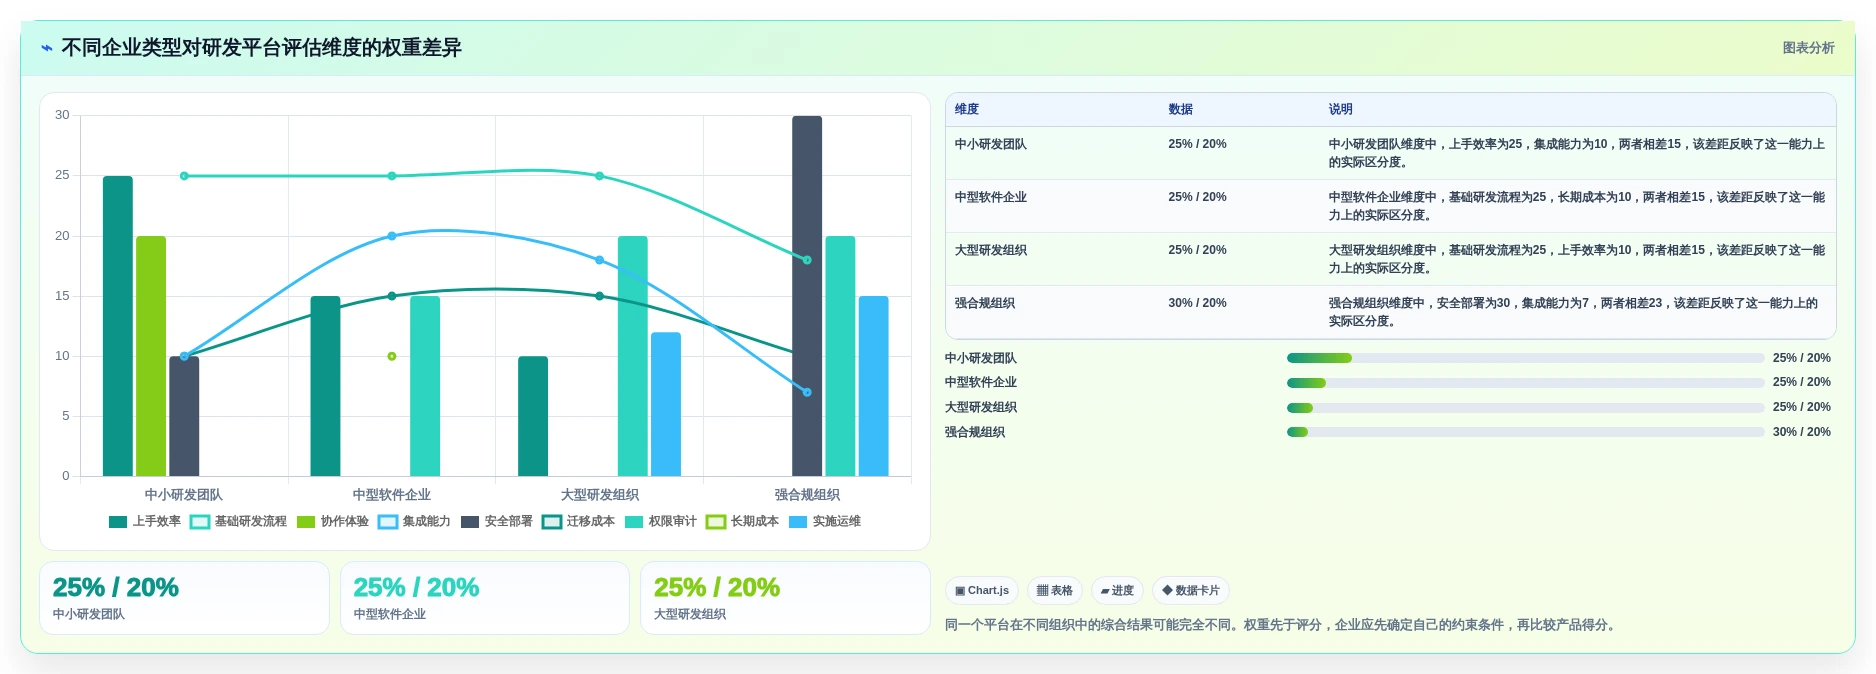
Task: Click the 30% / 20% value in the table
Action: (x=1197, y=303)
